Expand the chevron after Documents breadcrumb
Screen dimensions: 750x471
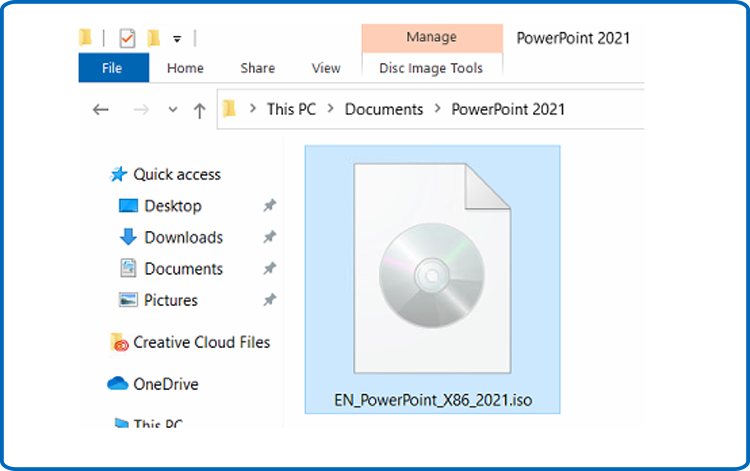tap(437, 109)
